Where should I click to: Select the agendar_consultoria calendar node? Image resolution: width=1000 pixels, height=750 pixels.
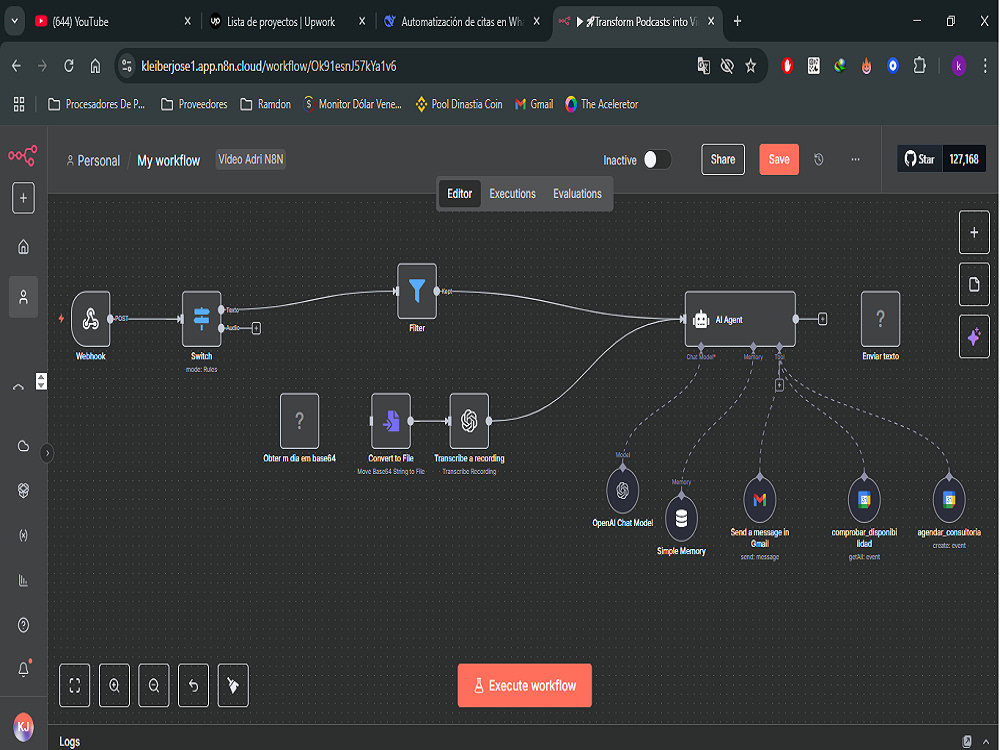[949, 500]
